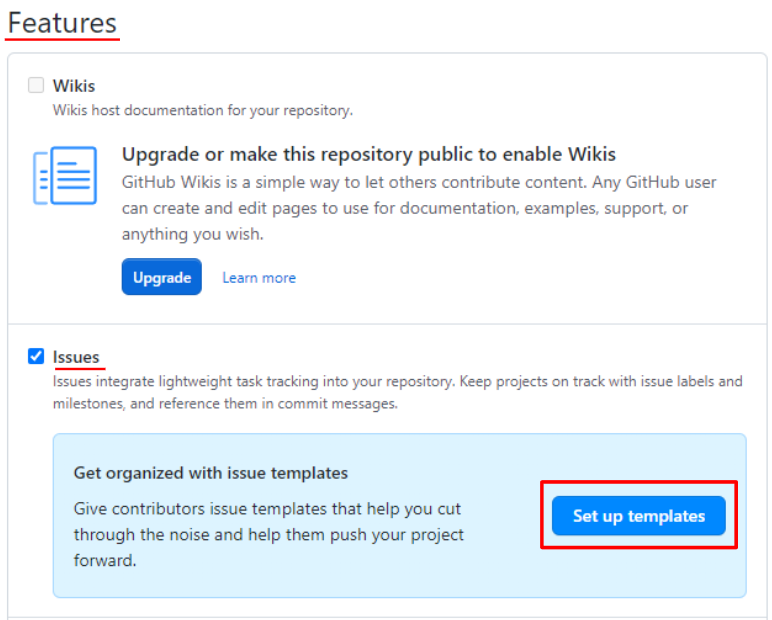Click the 'Give contributors issue templates' paragraph
The height and width of the screenshot is (620, 772).
269,534
